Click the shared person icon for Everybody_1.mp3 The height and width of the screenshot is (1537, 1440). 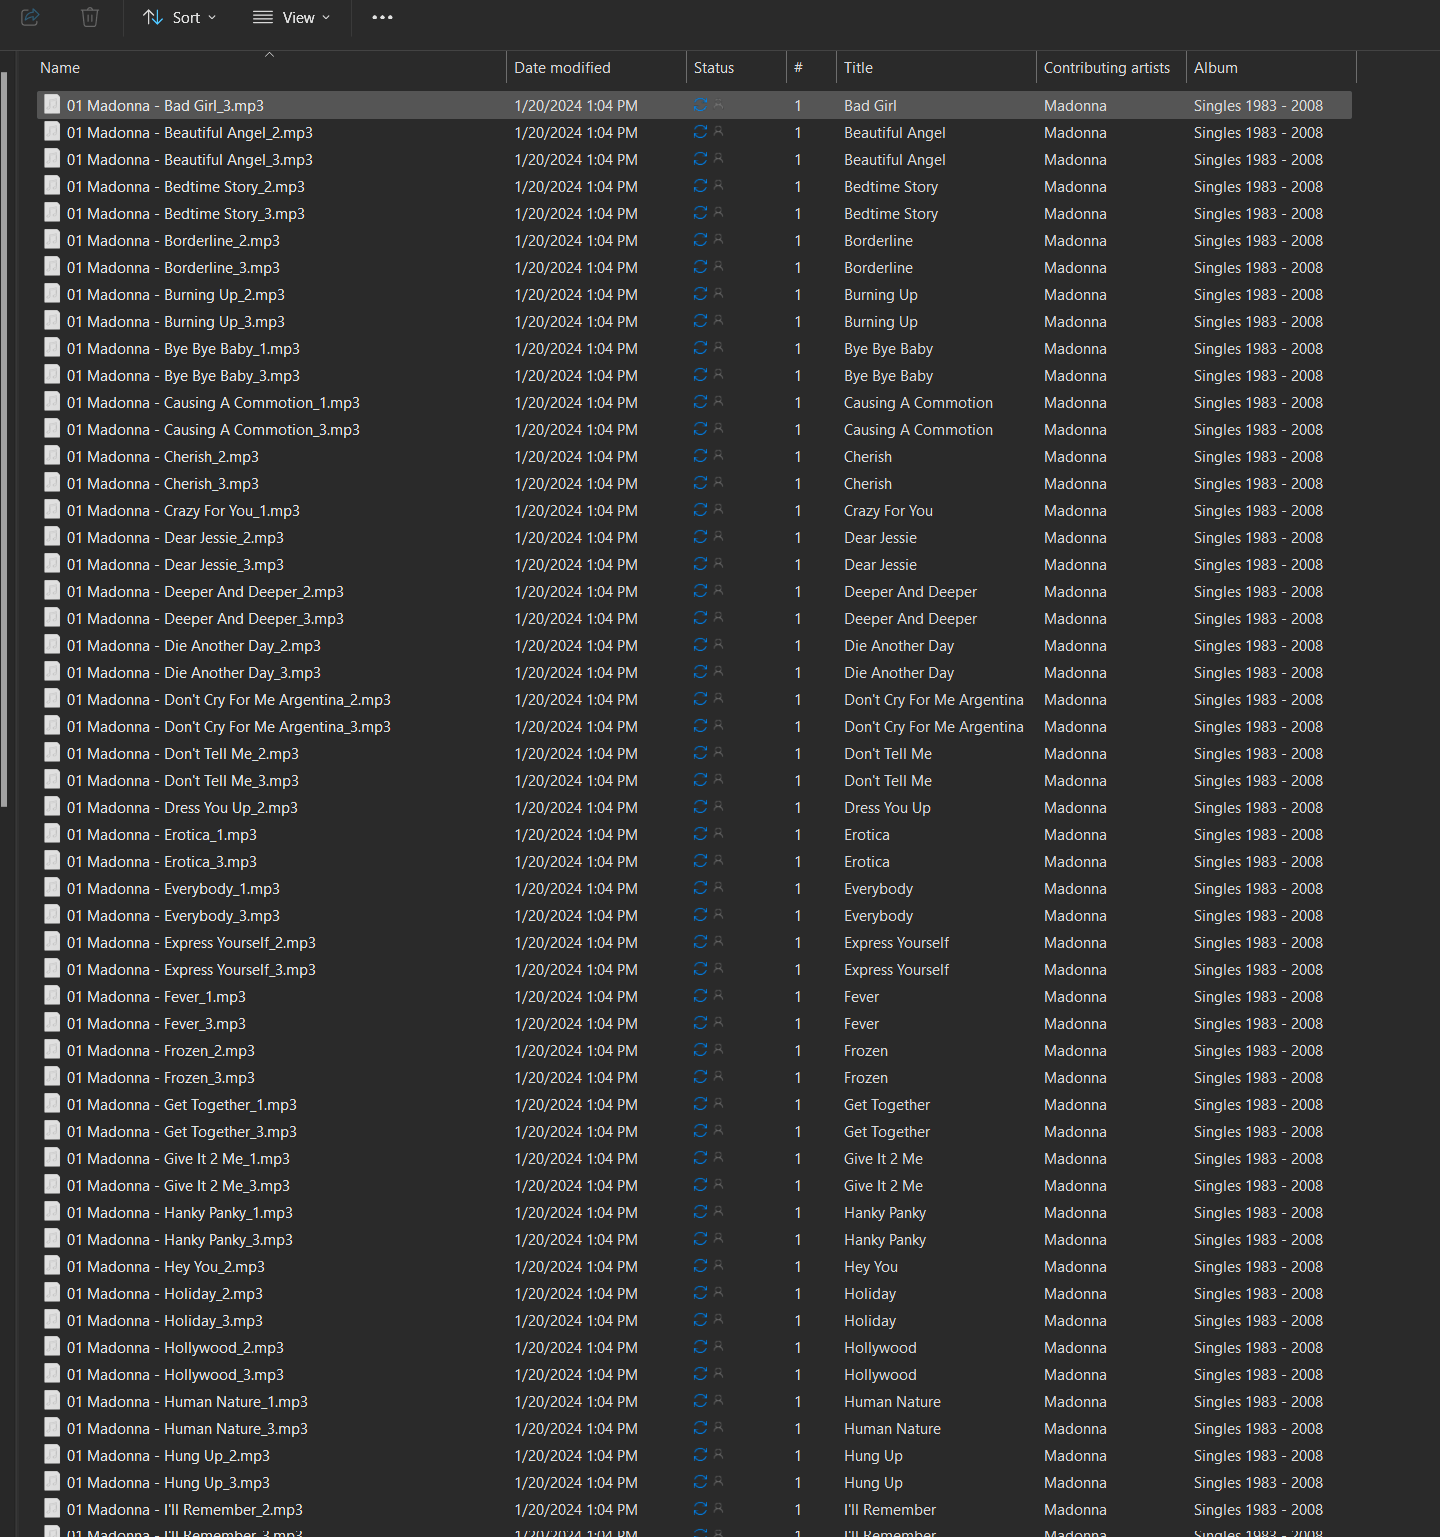pos(718,887)
